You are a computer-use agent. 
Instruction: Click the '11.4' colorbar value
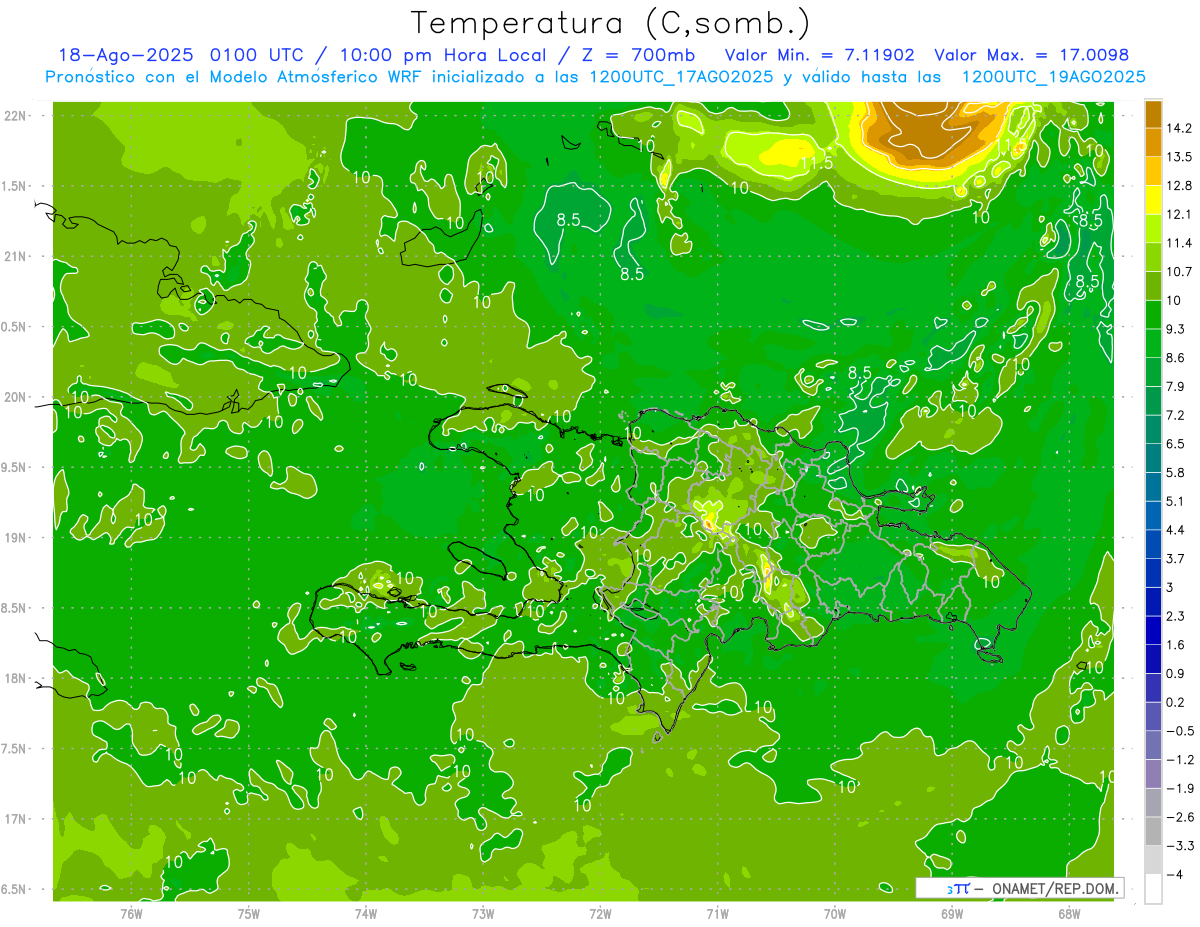(1179, 243)
